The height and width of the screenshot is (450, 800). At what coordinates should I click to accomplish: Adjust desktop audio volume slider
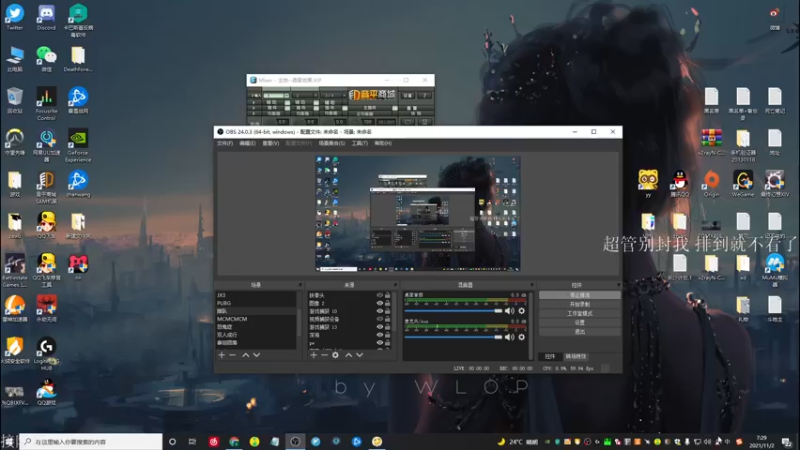453,311
